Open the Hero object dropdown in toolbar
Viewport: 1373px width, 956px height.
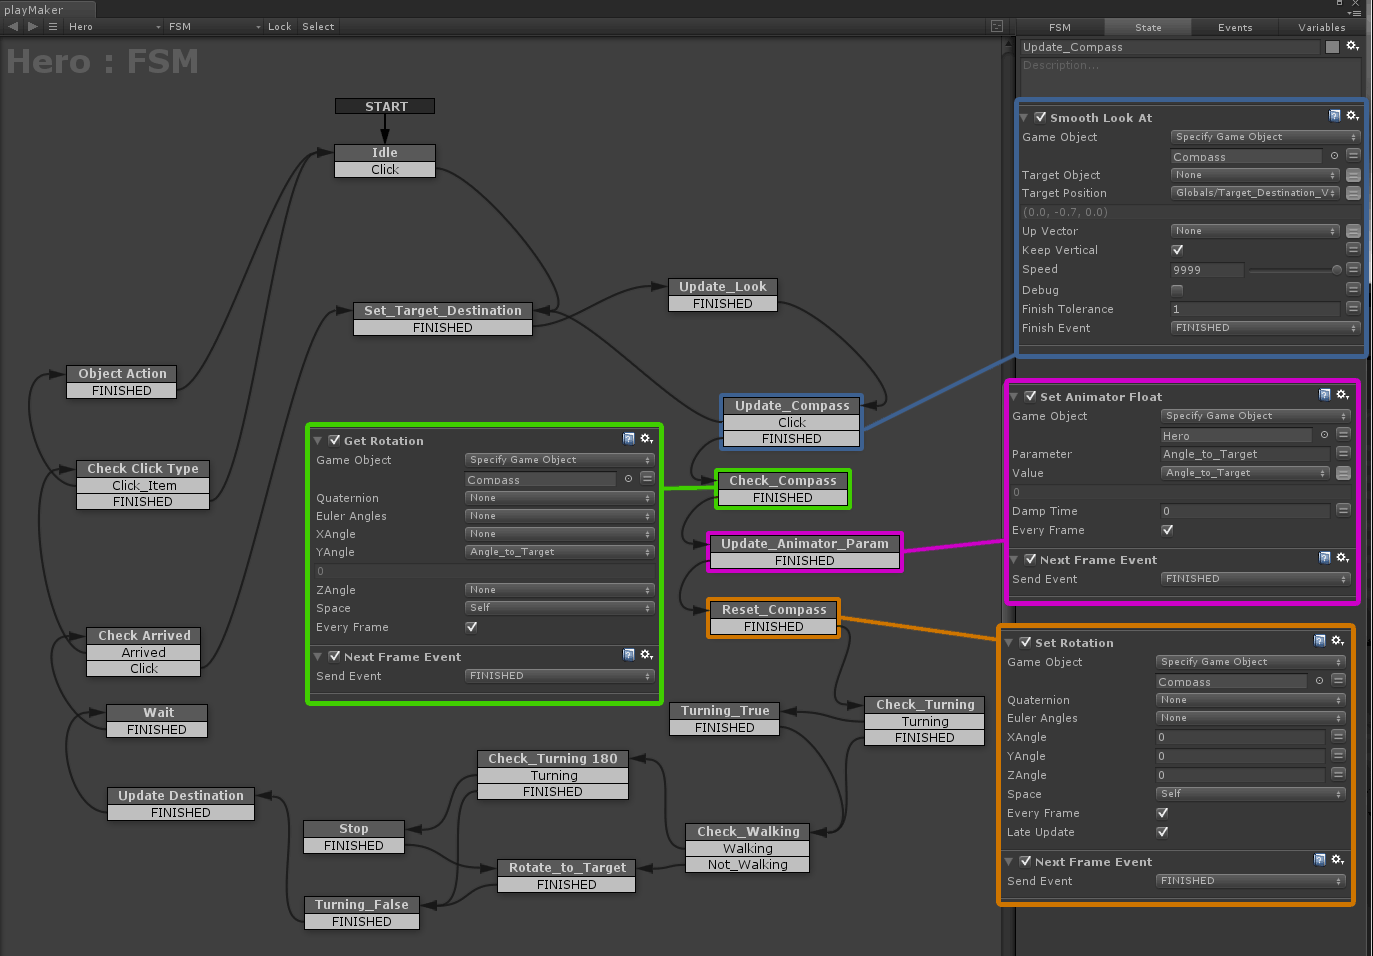(114, 27)
